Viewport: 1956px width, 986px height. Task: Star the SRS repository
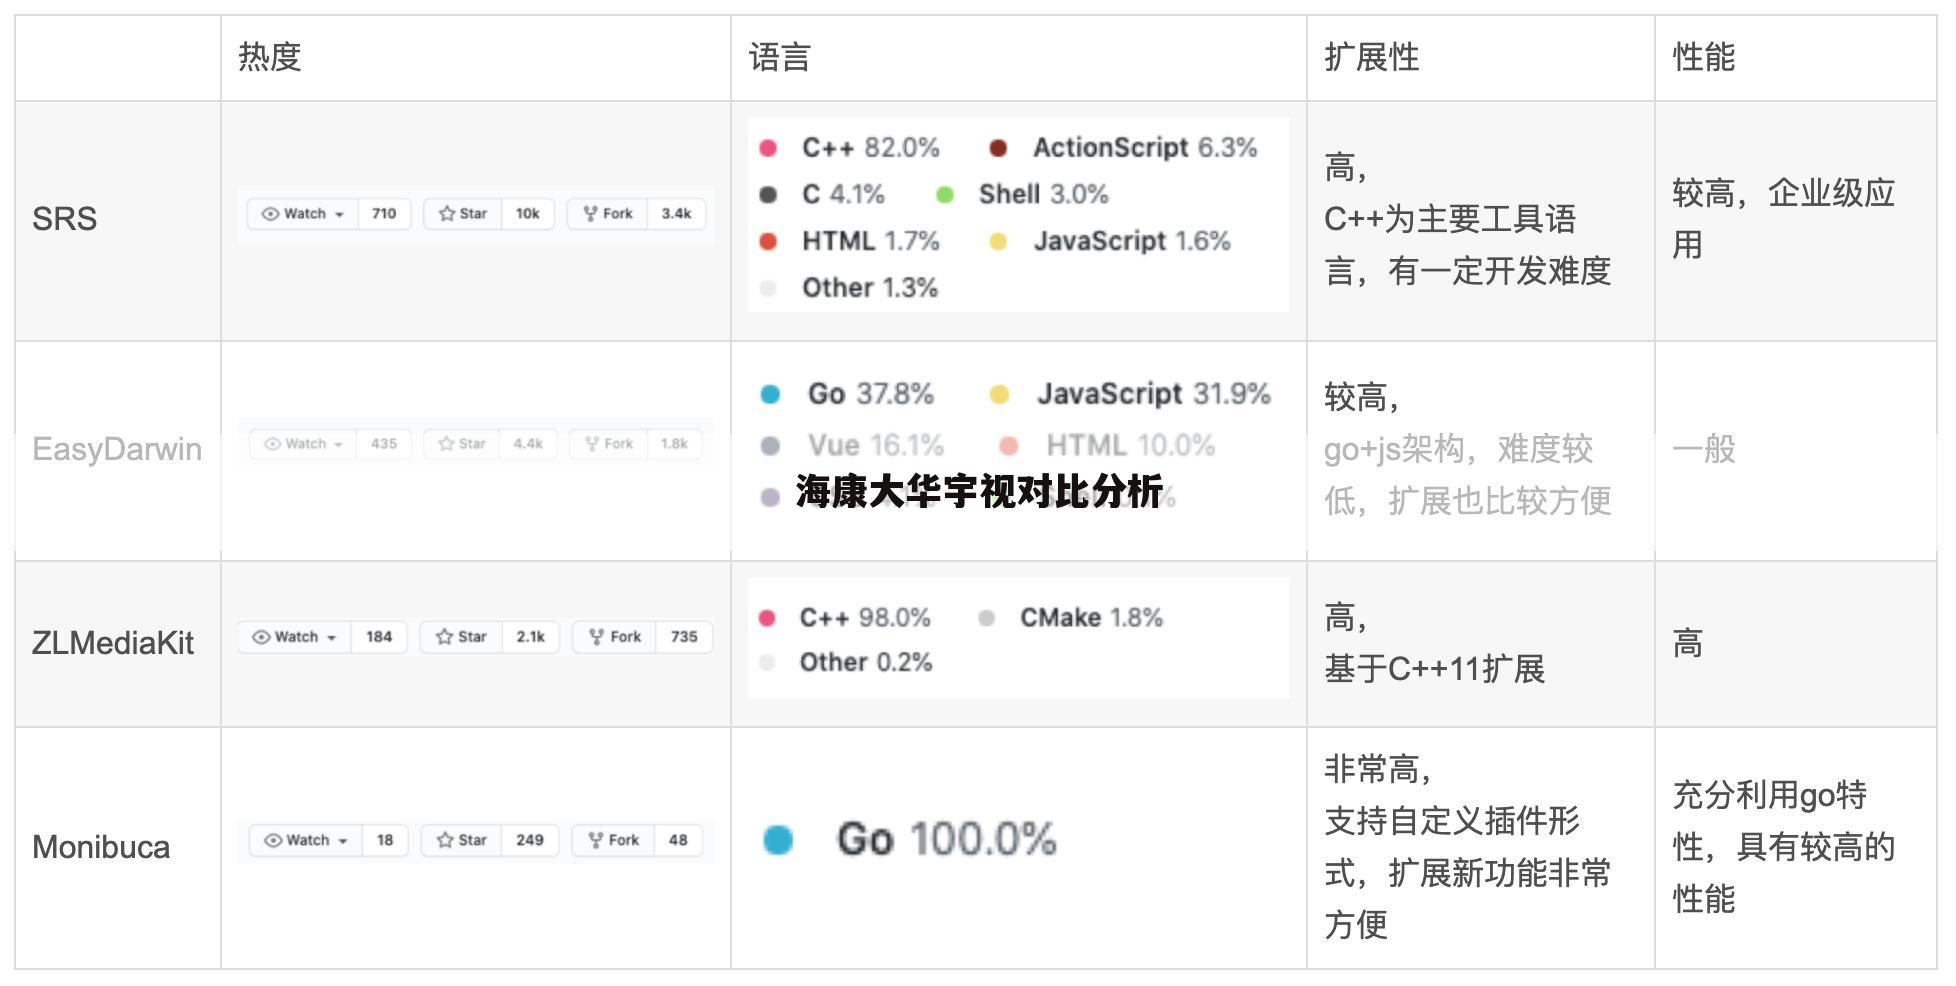(x=463, y=214)
